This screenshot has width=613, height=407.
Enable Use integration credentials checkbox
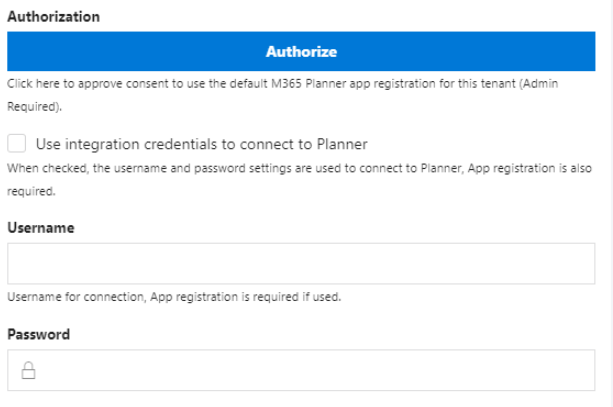coord(16,143)
